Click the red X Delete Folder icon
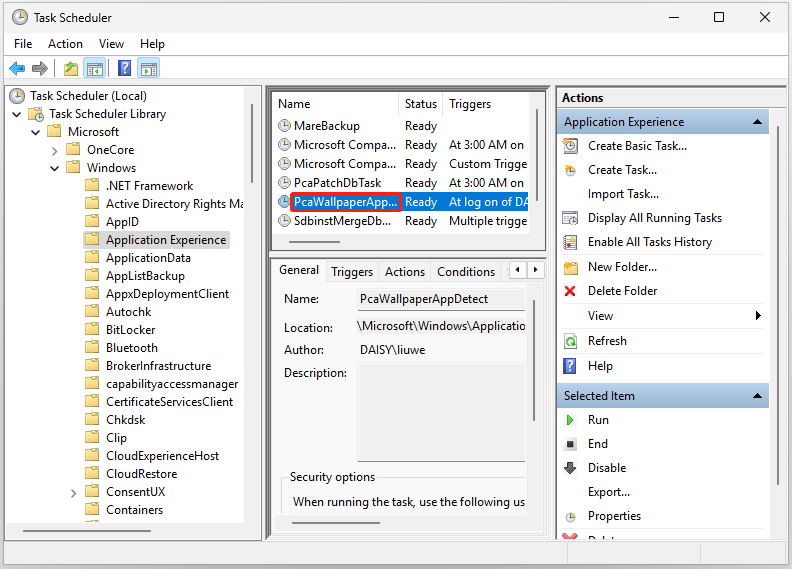Screen dimensions: 792x569 pyautogui.click(x=570, y=291)
